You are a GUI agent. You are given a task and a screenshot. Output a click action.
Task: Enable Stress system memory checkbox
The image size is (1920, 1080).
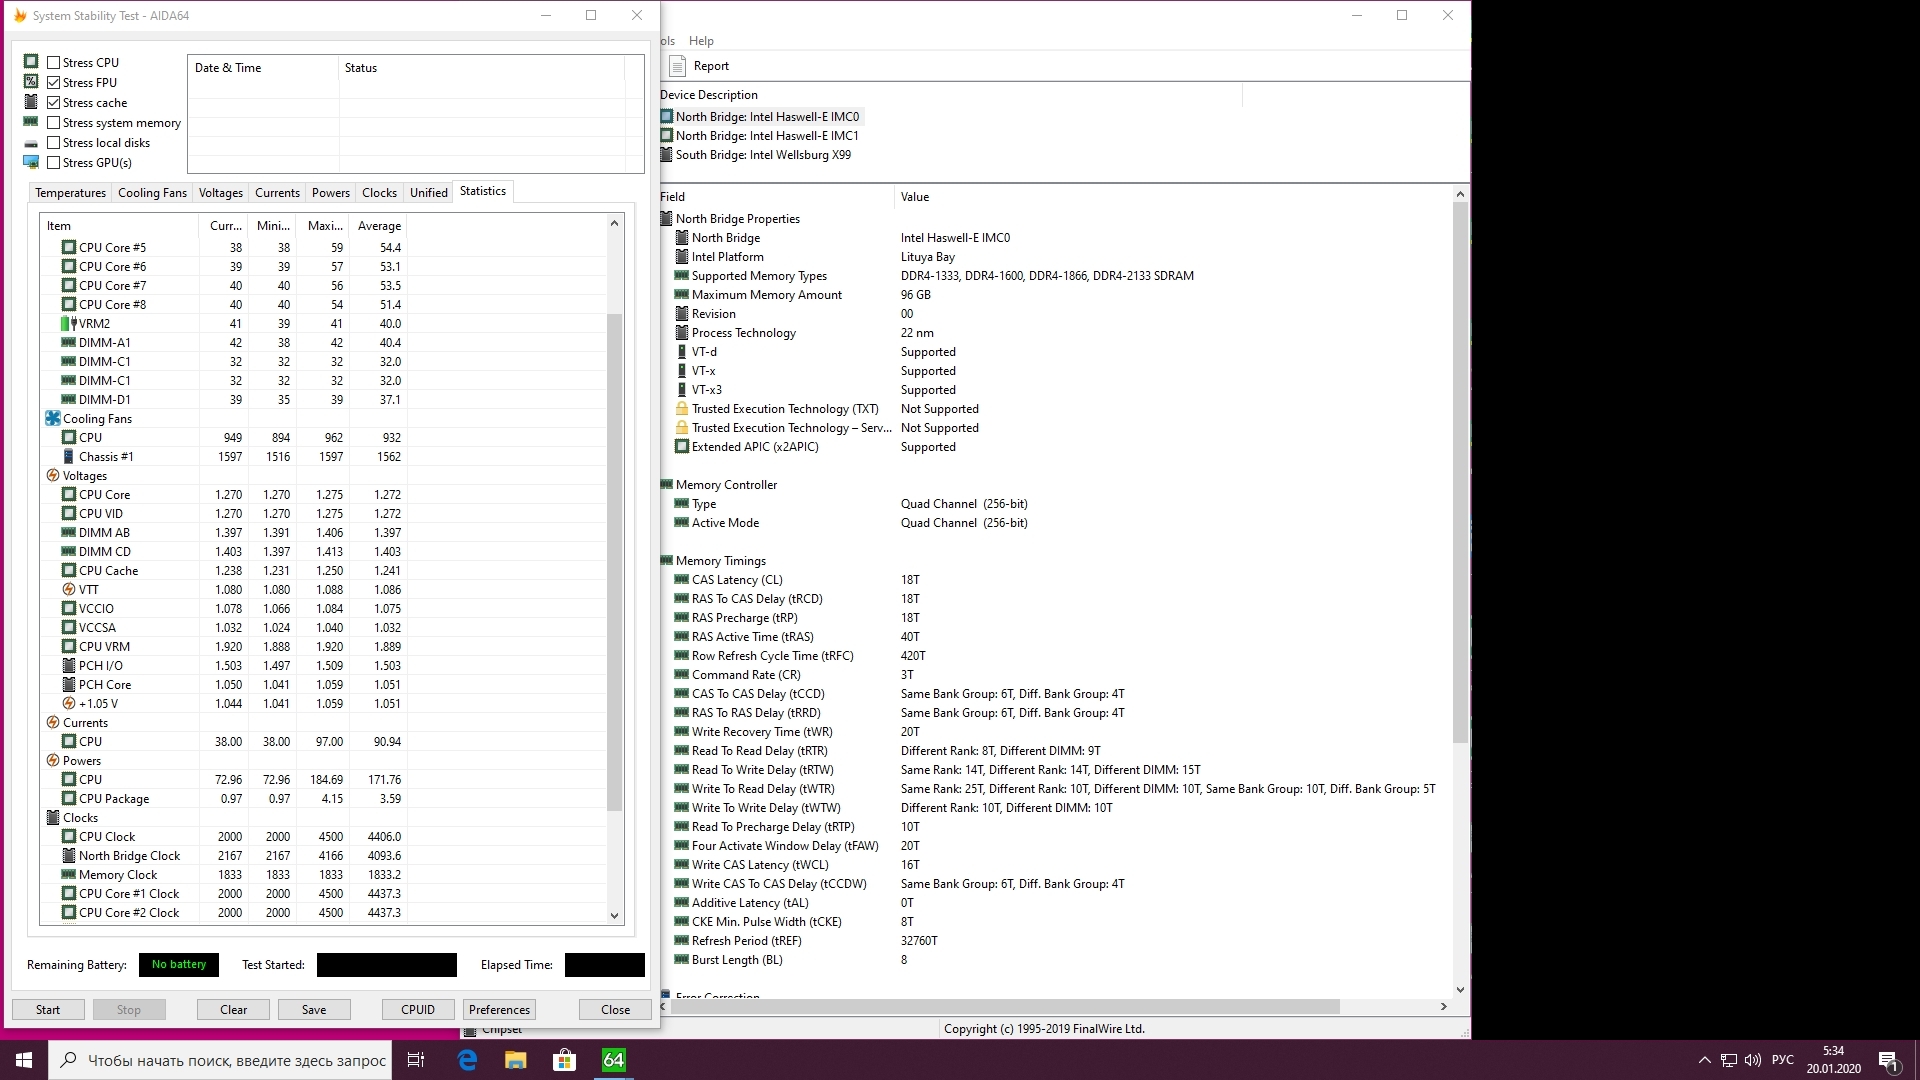pyautogui.click(x=54, y=123)
